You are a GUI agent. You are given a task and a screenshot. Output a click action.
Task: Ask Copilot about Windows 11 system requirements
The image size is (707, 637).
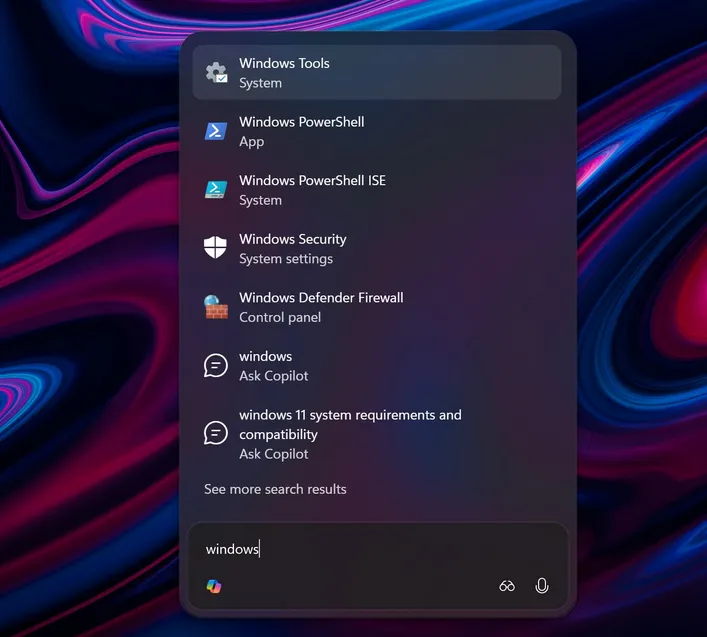point(377,434)
